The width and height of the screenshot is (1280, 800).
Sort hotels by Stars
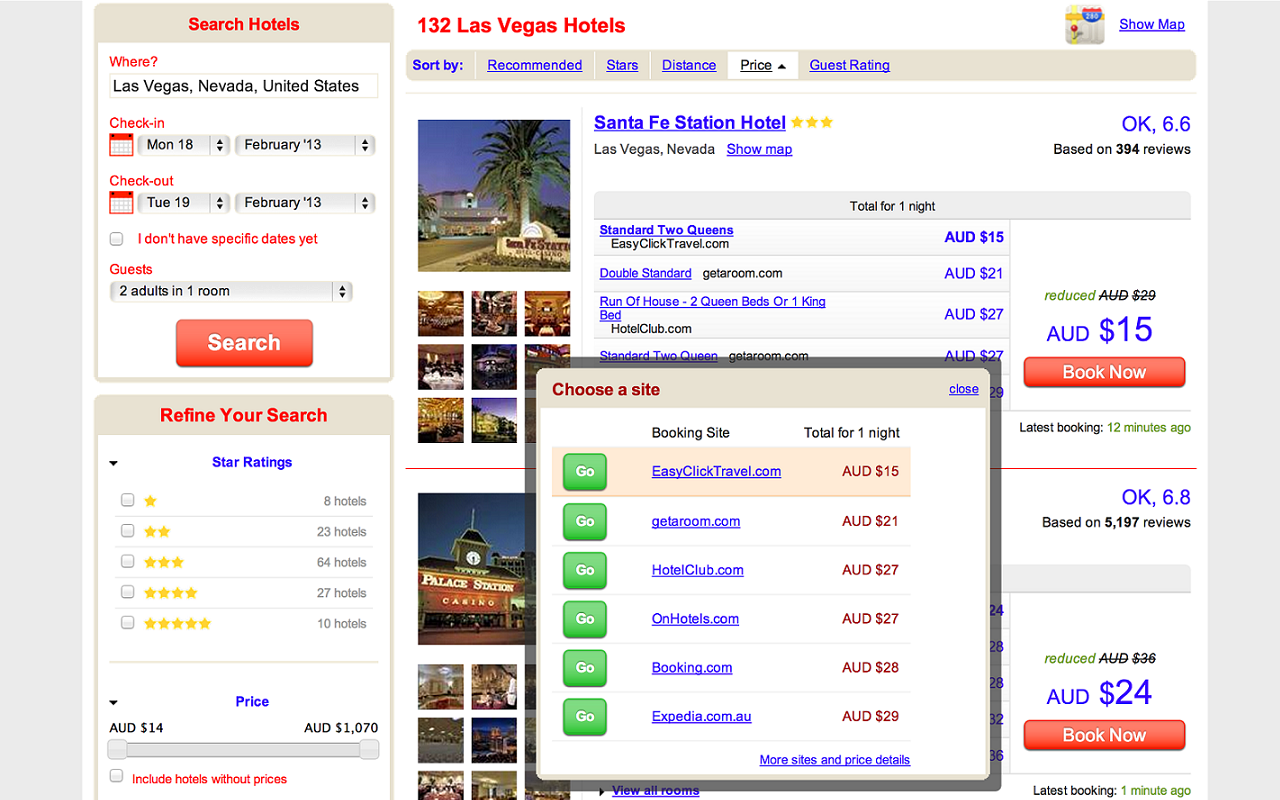pos(622,65)
